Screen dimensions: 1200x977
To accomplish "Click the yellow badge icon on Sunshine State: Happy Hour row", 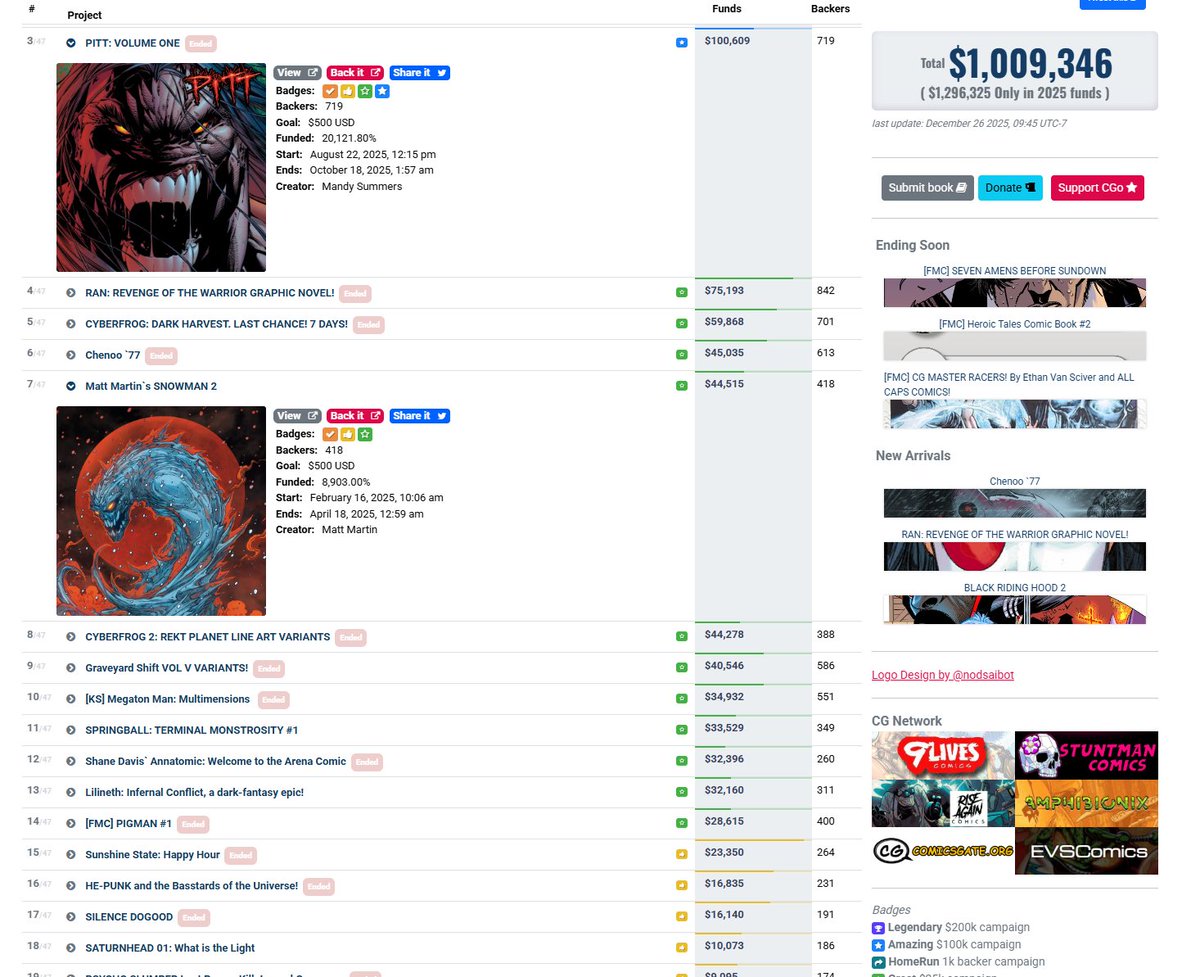I will pos(682,854).
